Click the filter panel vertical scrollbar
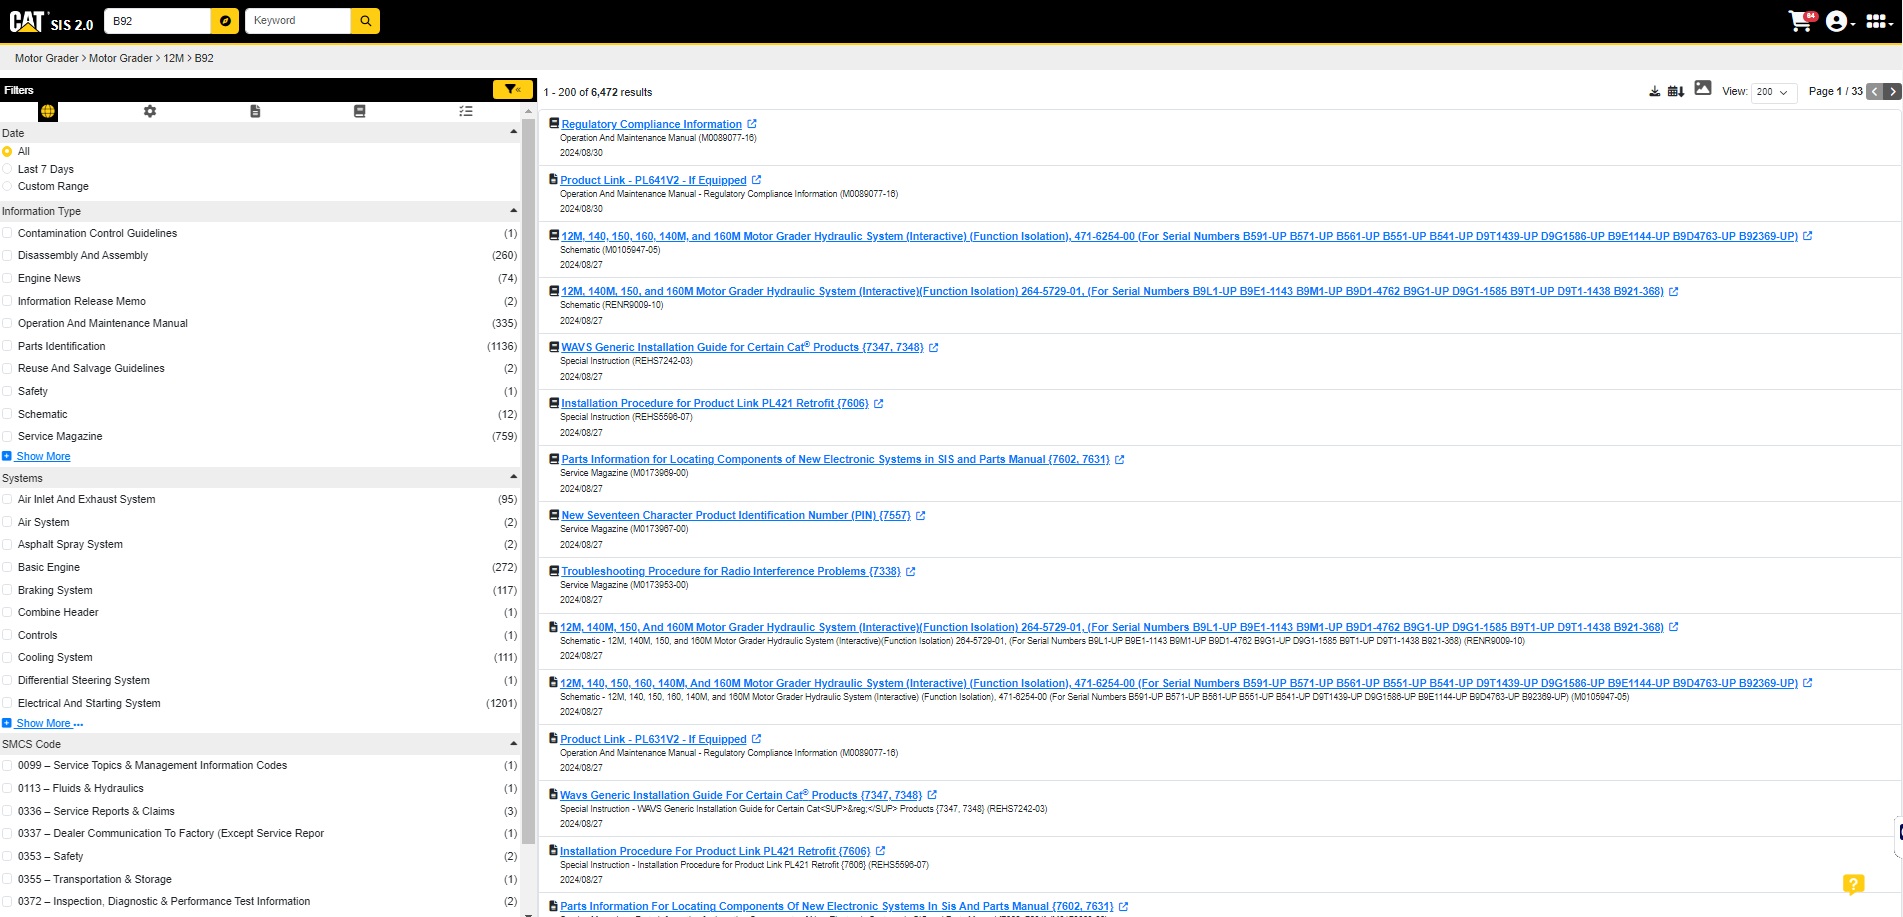The width and height of the screenshot is (1903, 917). 528,500
